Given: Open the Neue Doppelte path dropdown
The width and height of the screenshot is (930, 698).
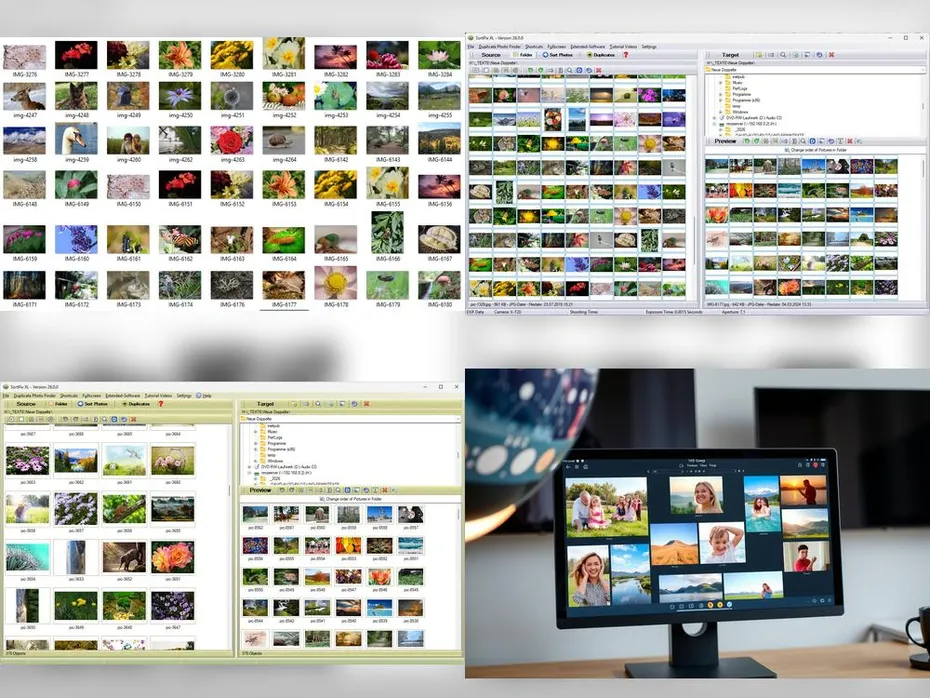Looking at the screenshot, I should click(x=922, y=68).
